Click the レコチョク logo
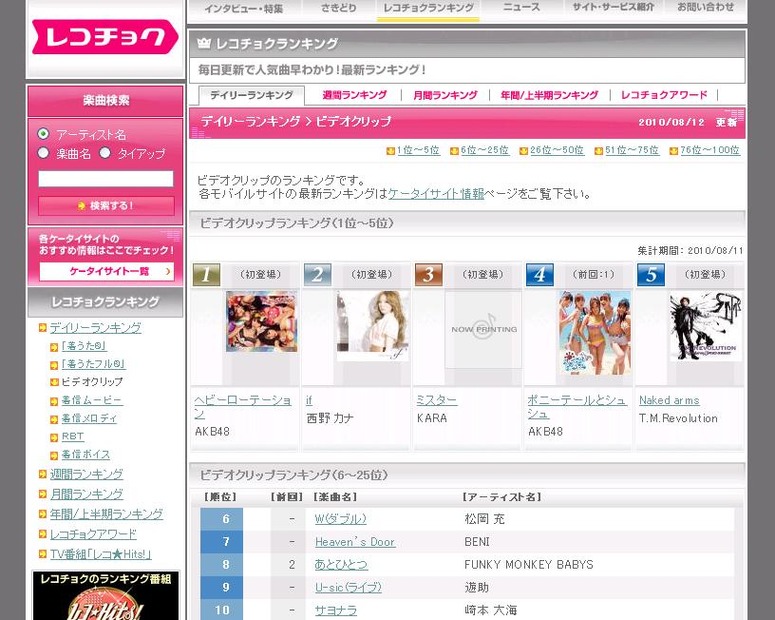775x620 pixels. click(105, 37)
